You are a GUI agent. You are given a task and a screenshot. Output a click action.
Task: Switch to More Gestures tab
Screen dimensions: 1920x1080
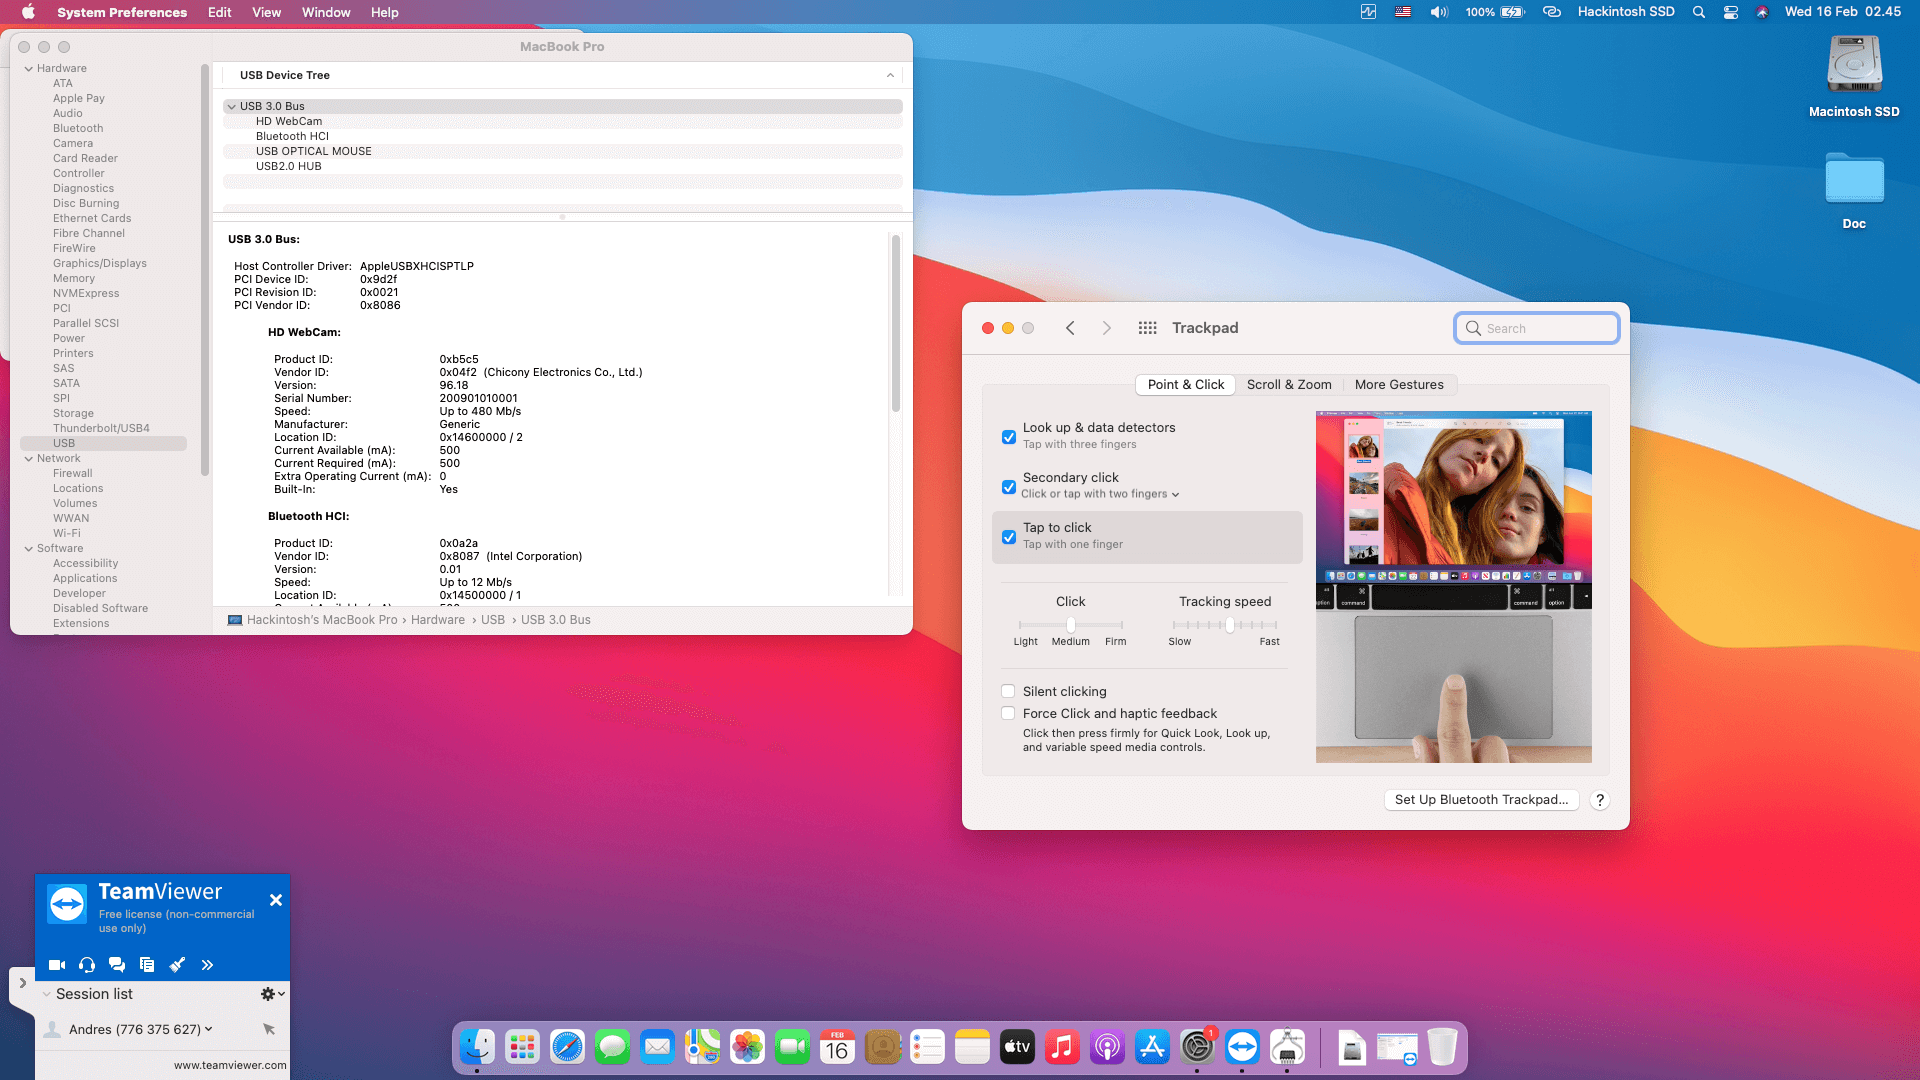click(1399, 385)
